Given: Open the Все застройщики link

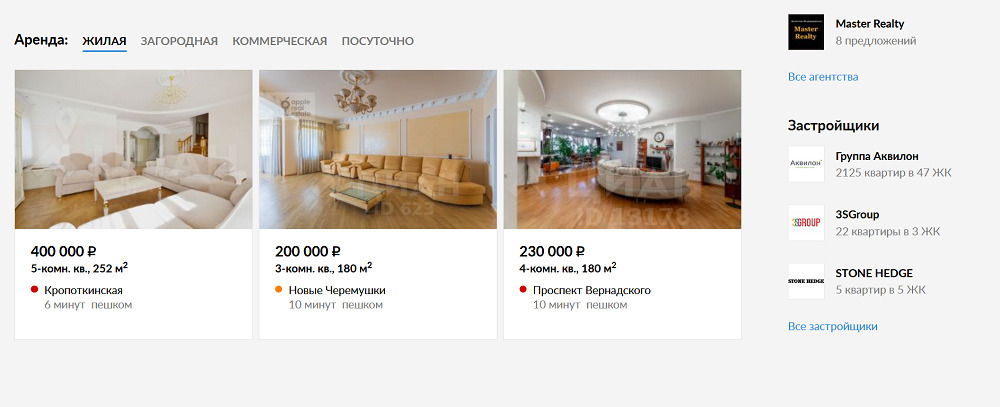Looking at the screenshot, I should coord(832,326).
